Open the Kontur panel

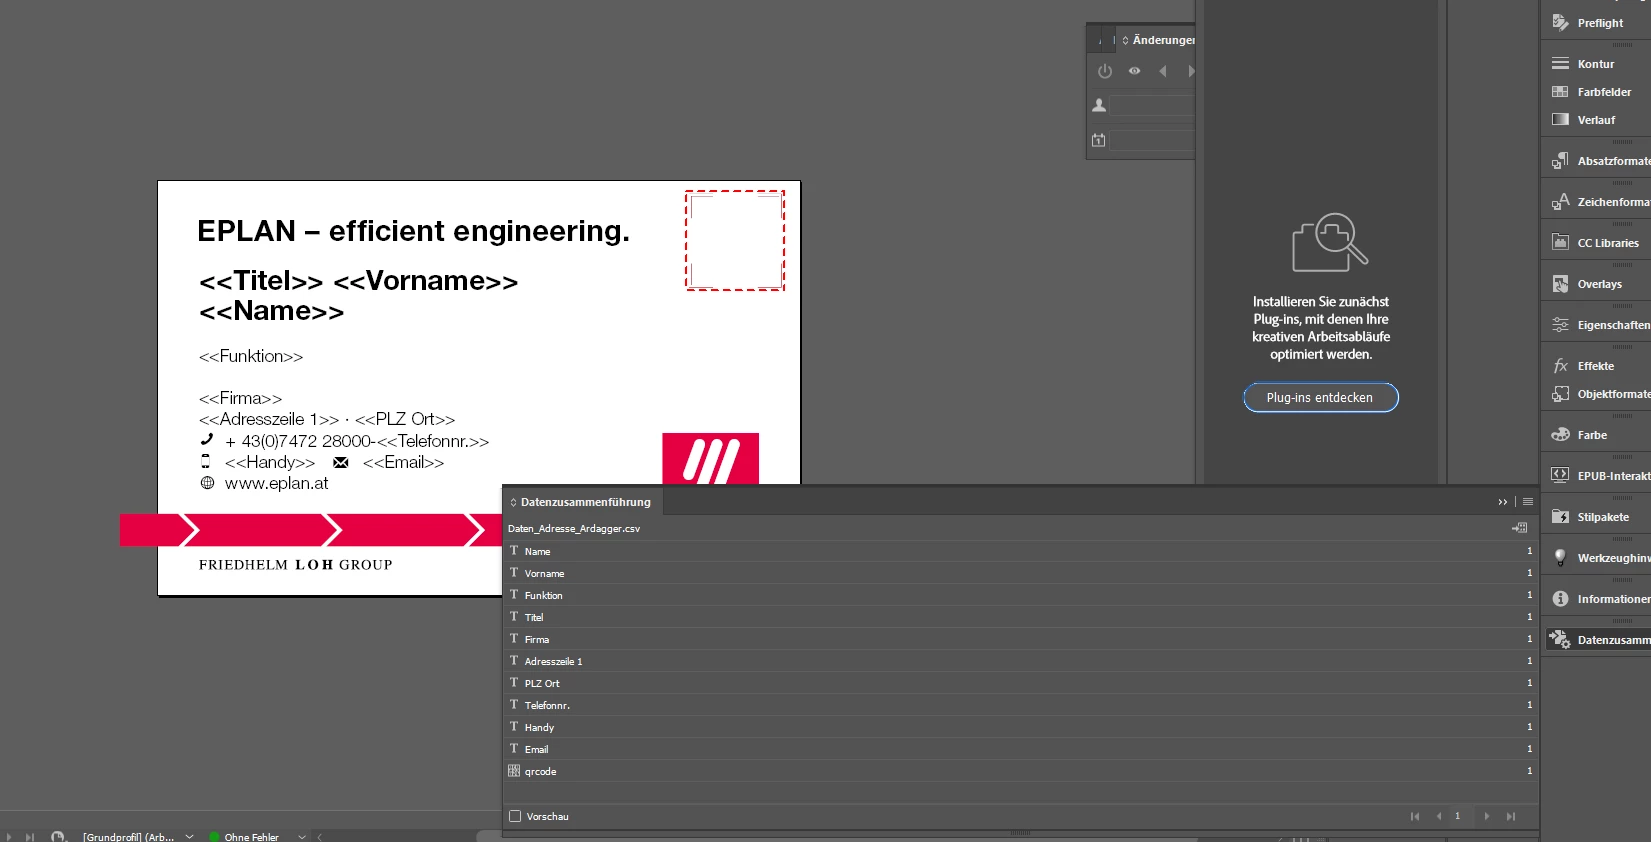(x=1598, y=64)
